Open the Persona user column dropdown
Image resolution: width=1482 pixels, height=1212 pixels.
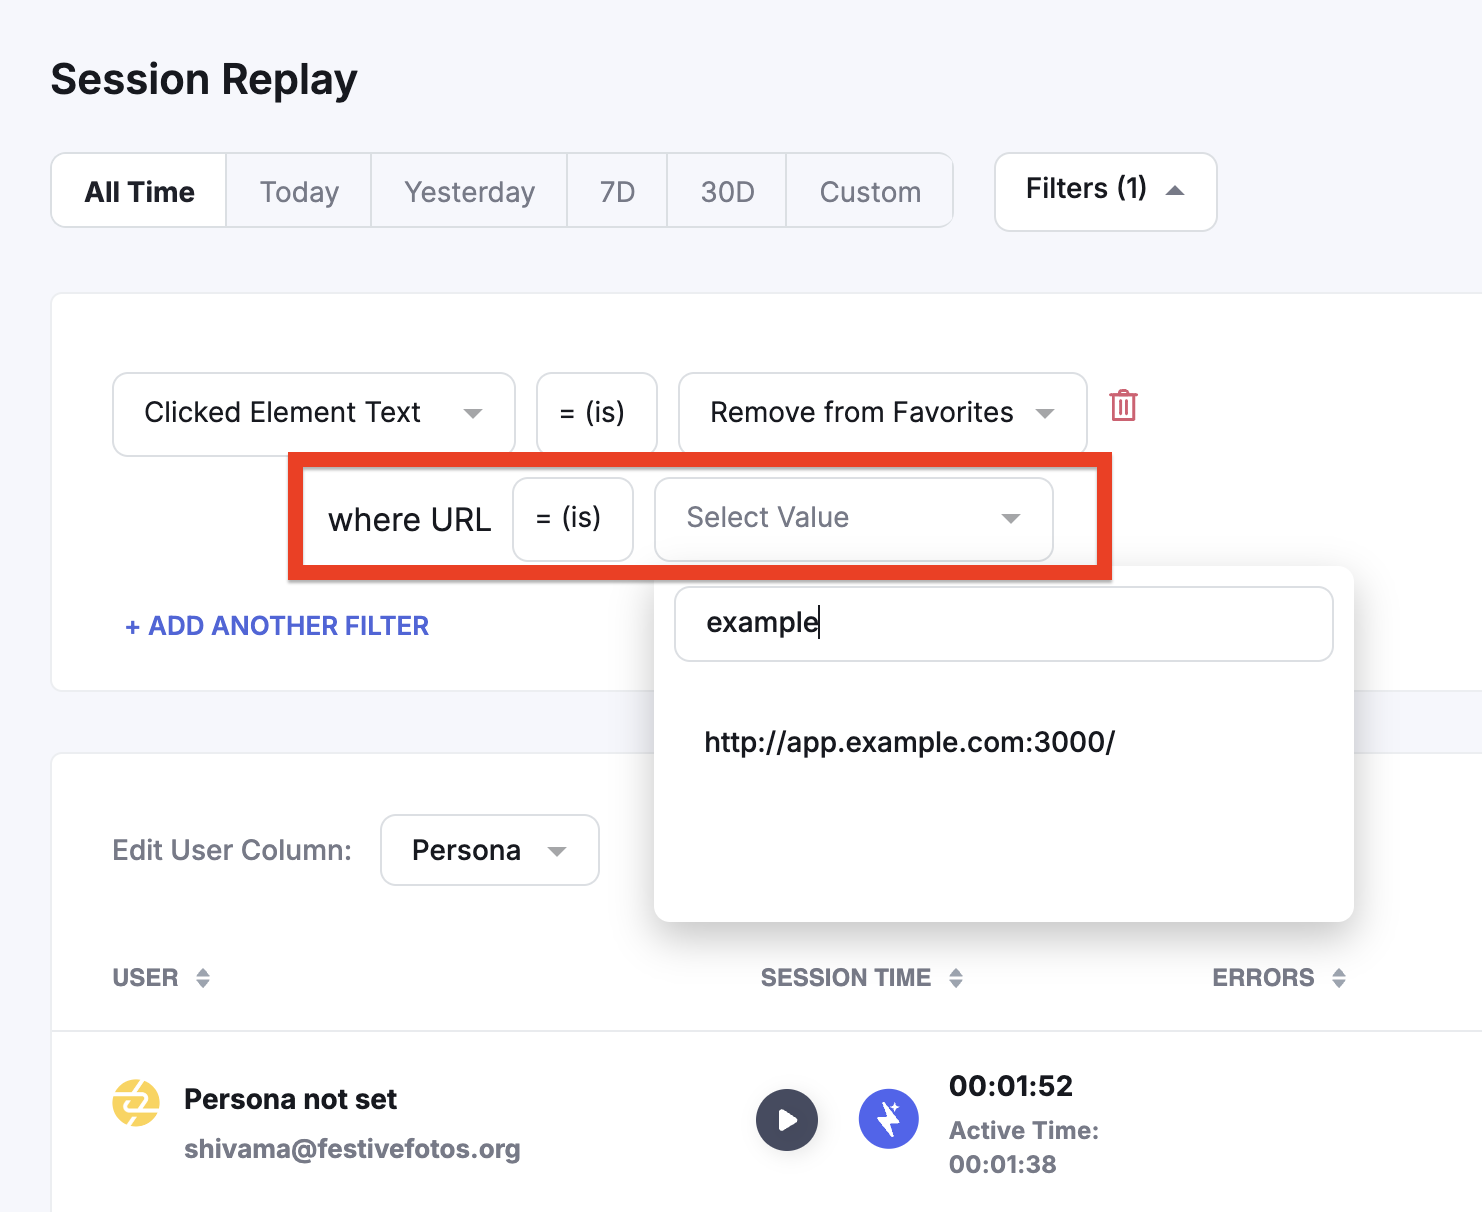point(489,850)
